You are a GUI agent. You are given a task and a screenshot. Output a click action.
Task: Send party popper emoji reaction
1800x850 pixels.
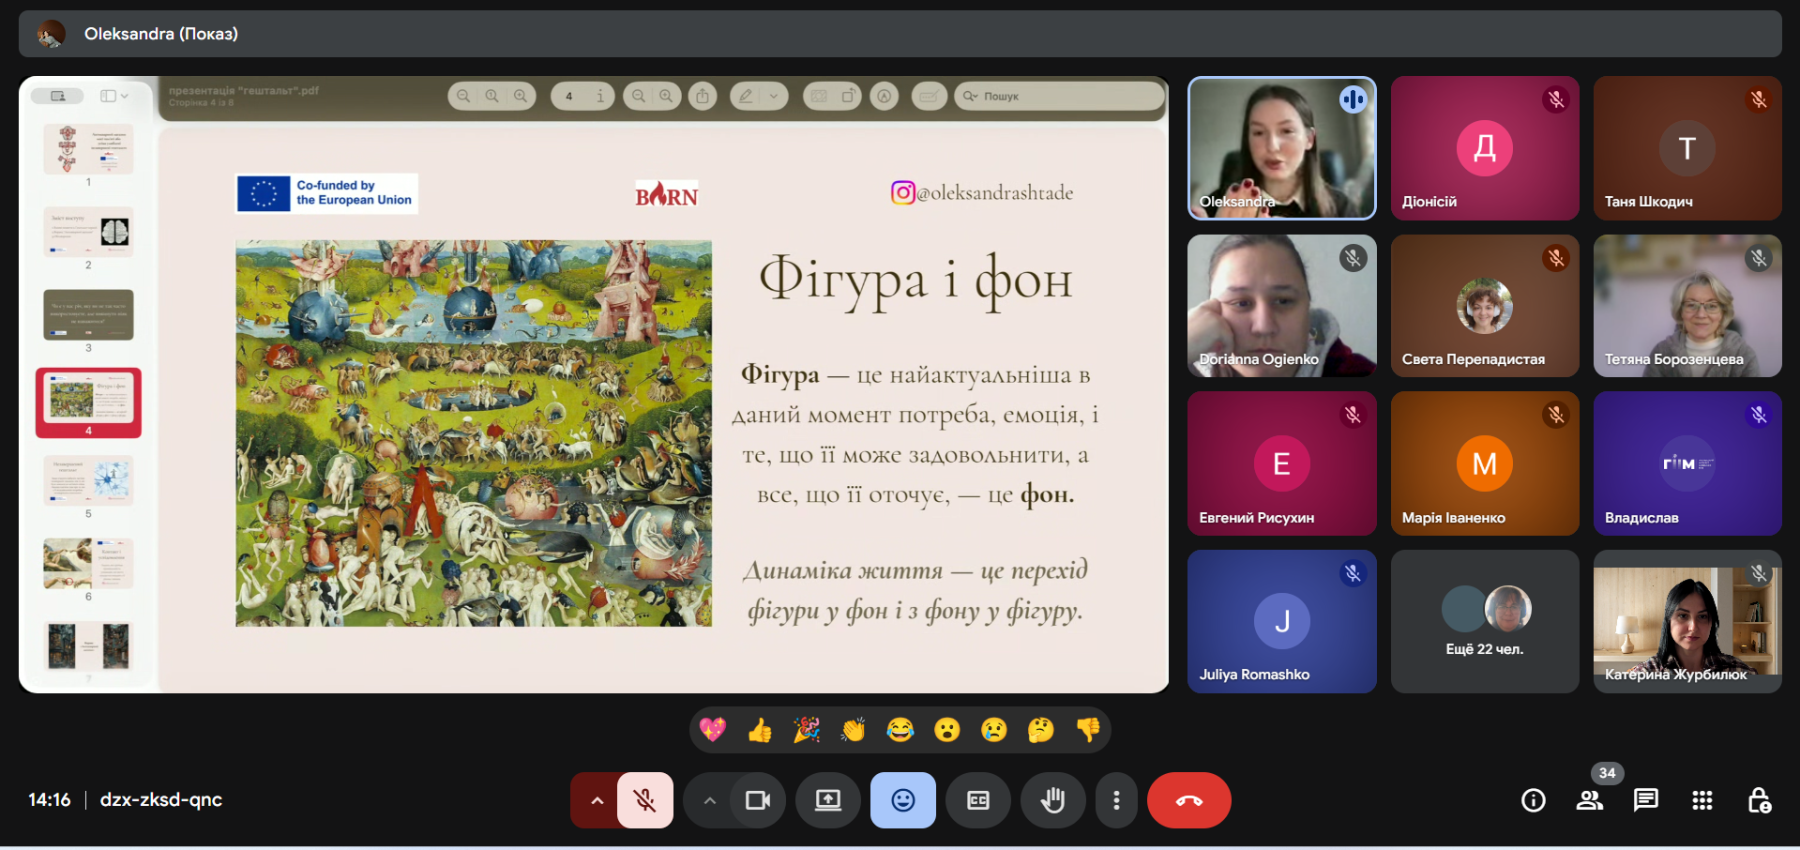tap(807, 731)
